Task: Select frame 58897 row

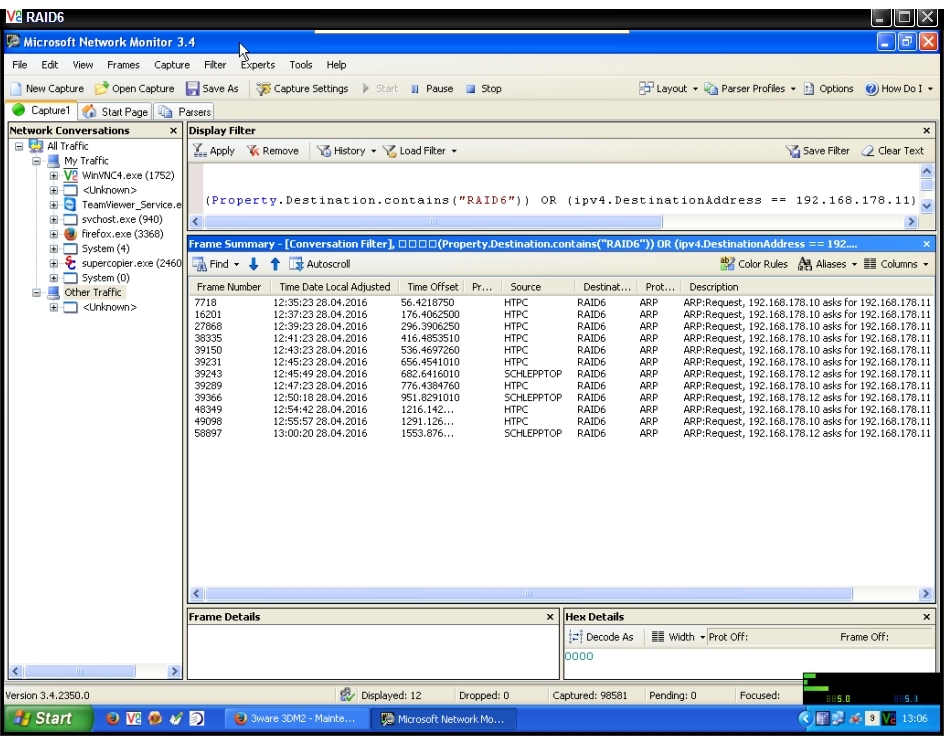Action: (x=561, y=433)
